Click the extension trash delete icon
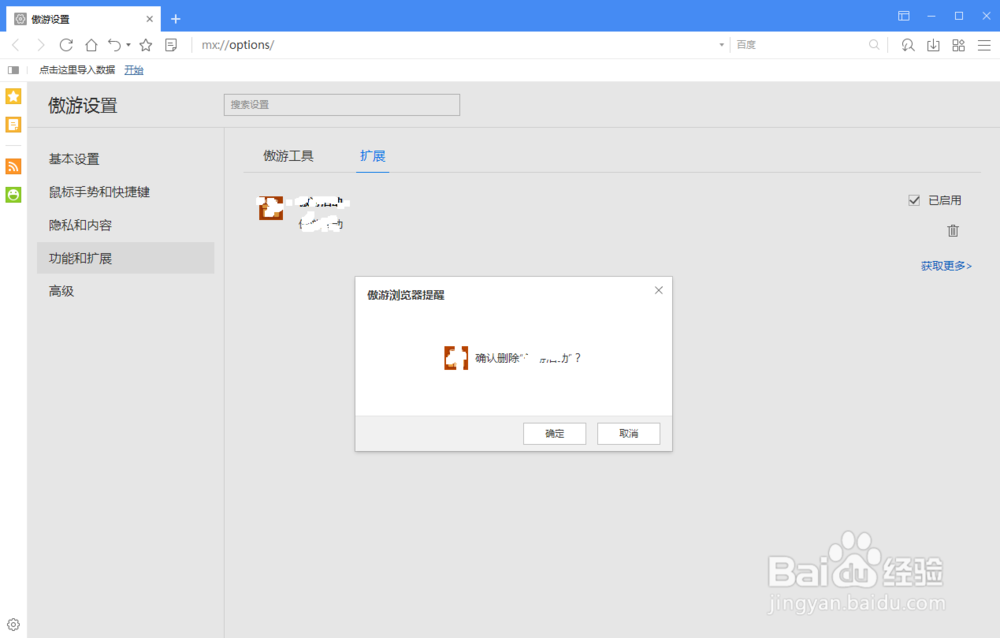1000x638 pixels. click(953, 230)
